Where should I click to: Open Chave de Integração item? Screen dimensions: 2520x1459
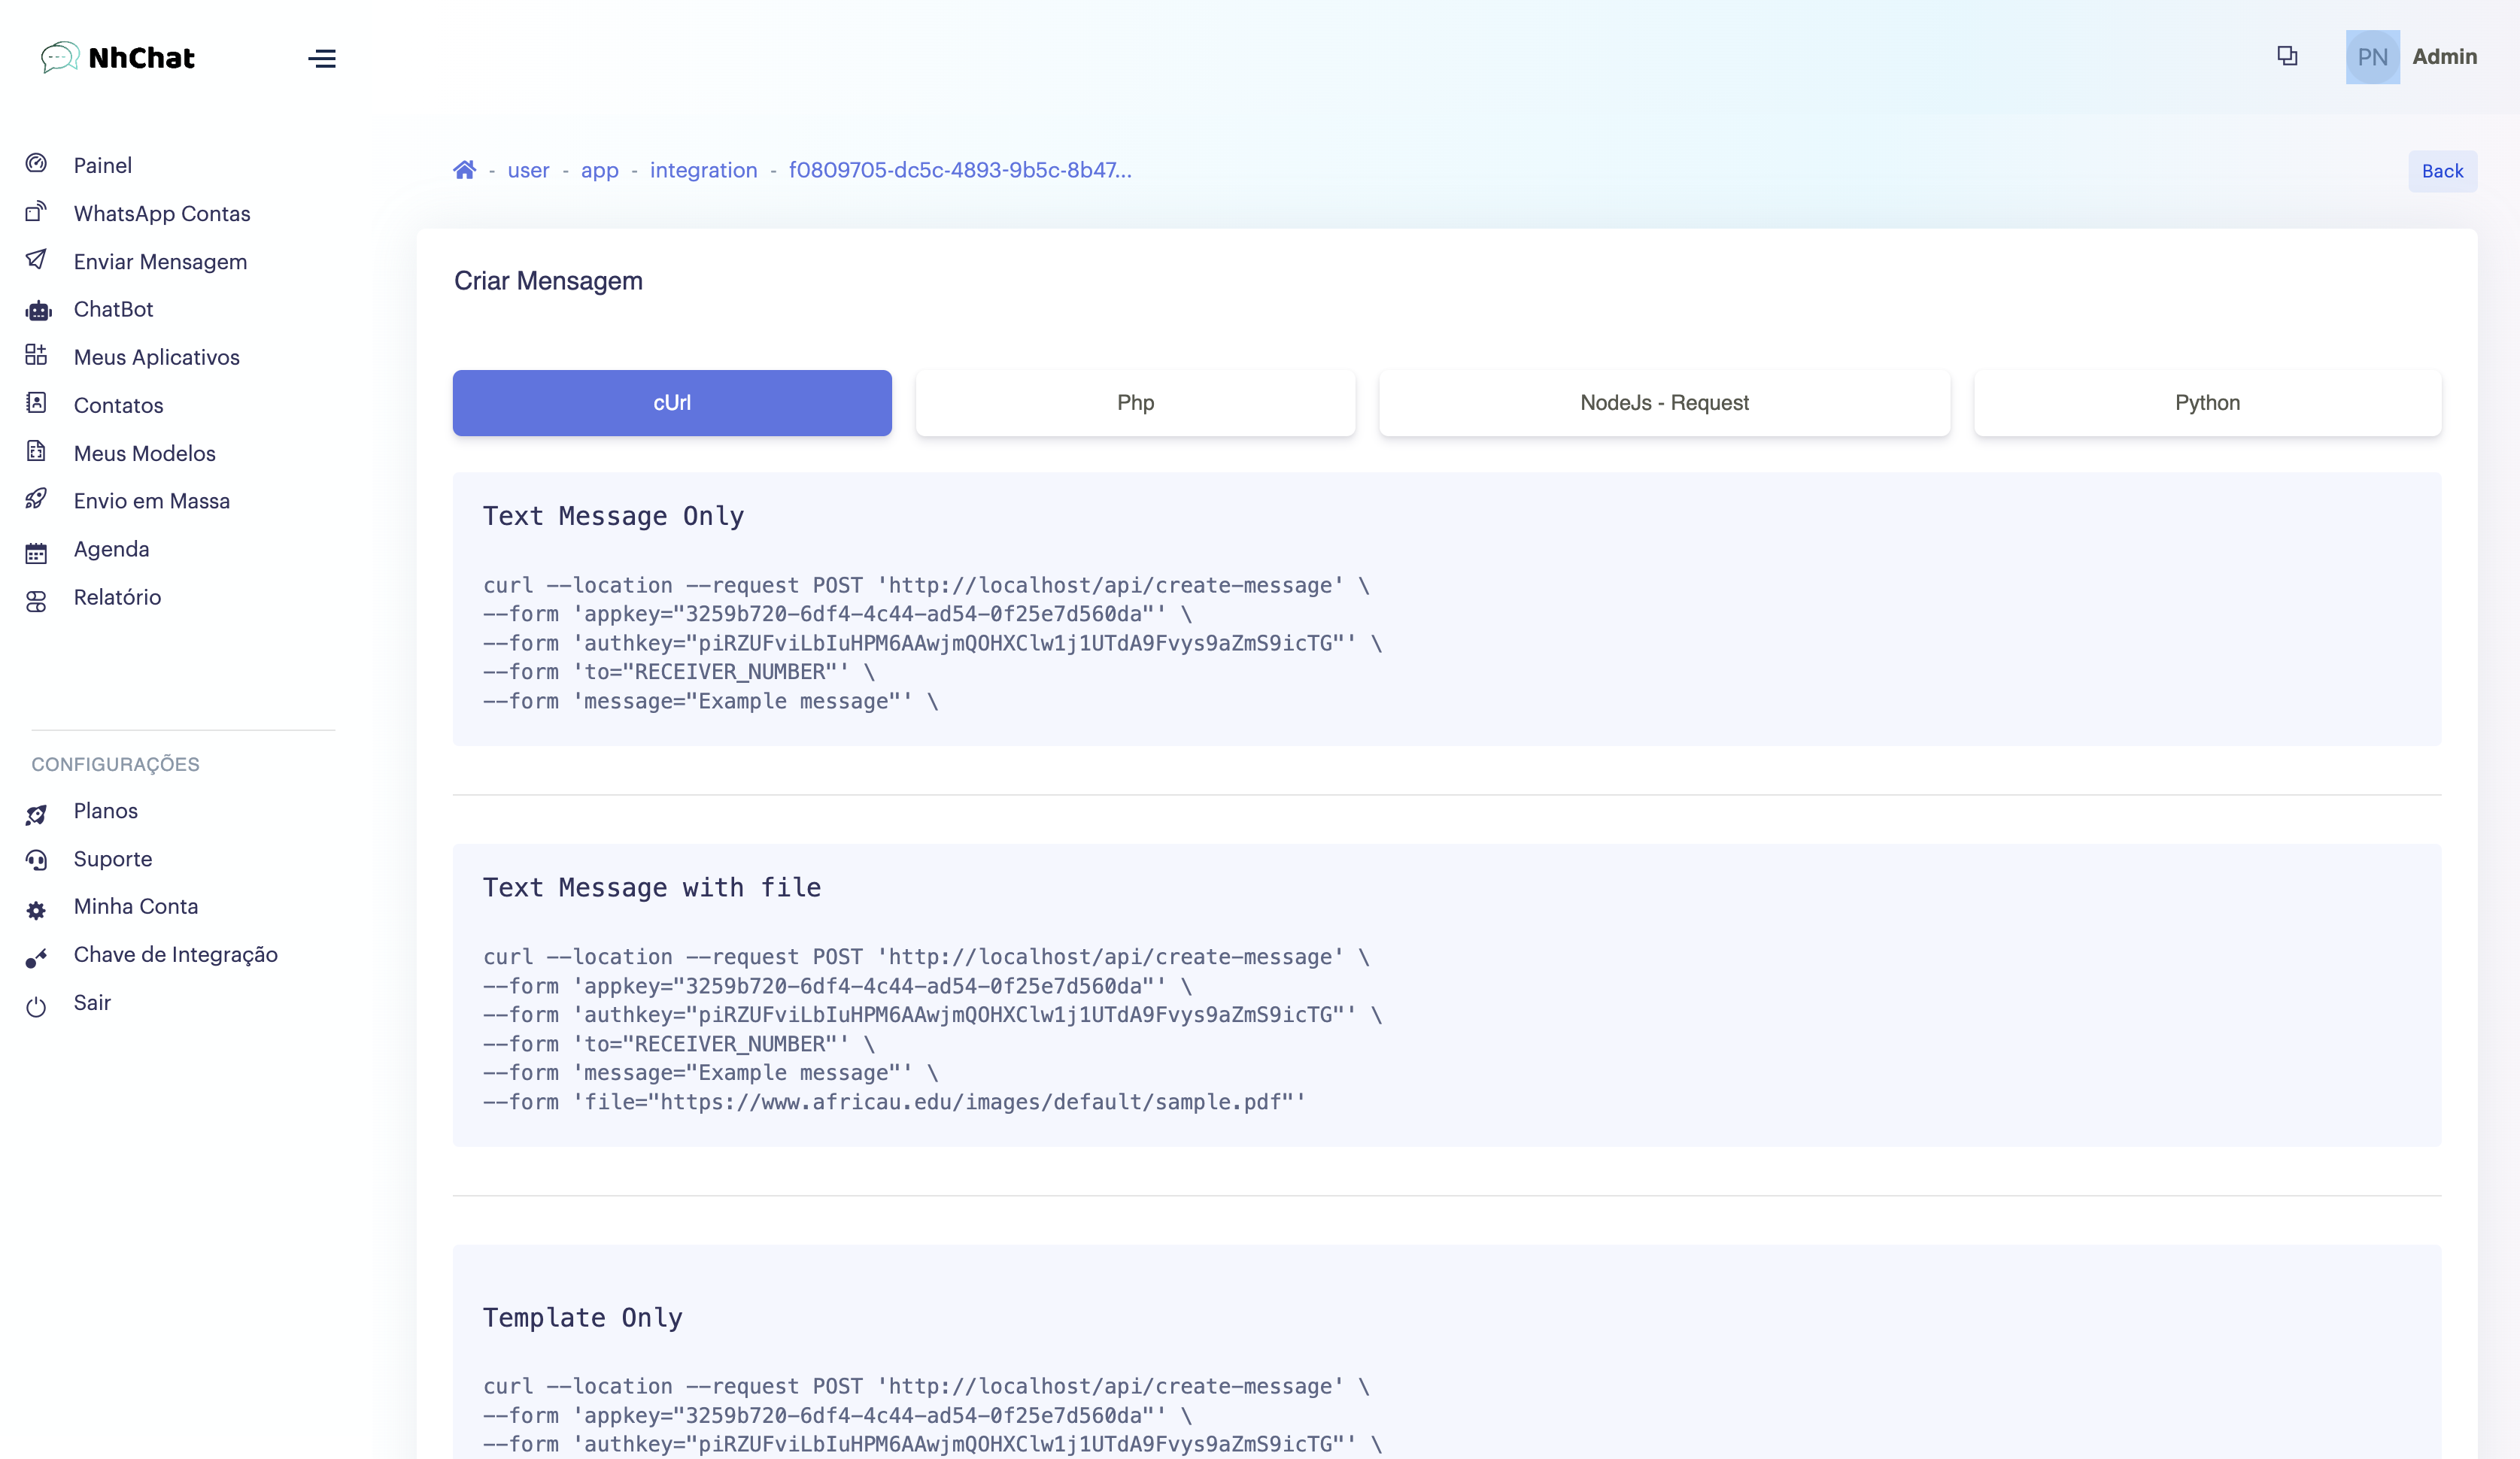pos(176,954)
